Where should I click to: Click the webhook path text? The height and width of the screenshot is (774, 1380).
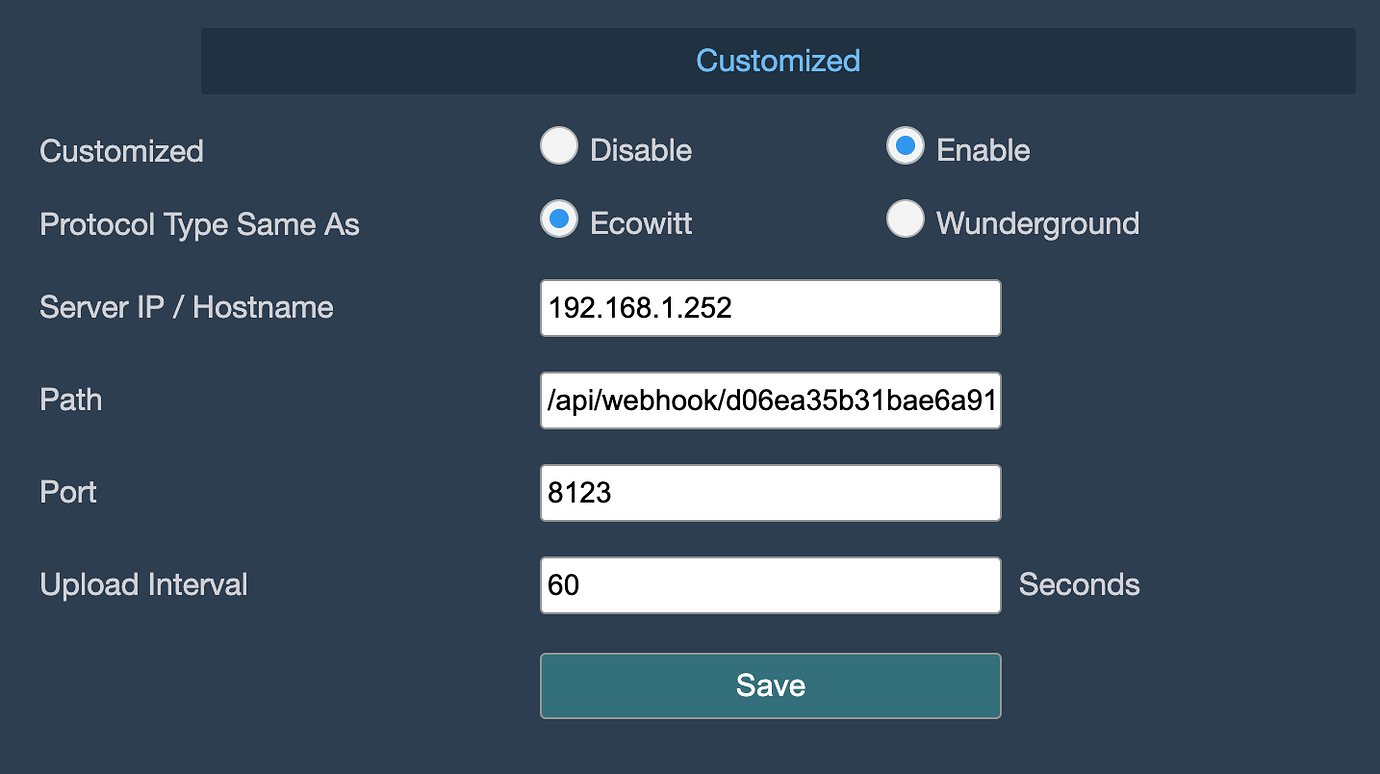[x=770, y=400]
